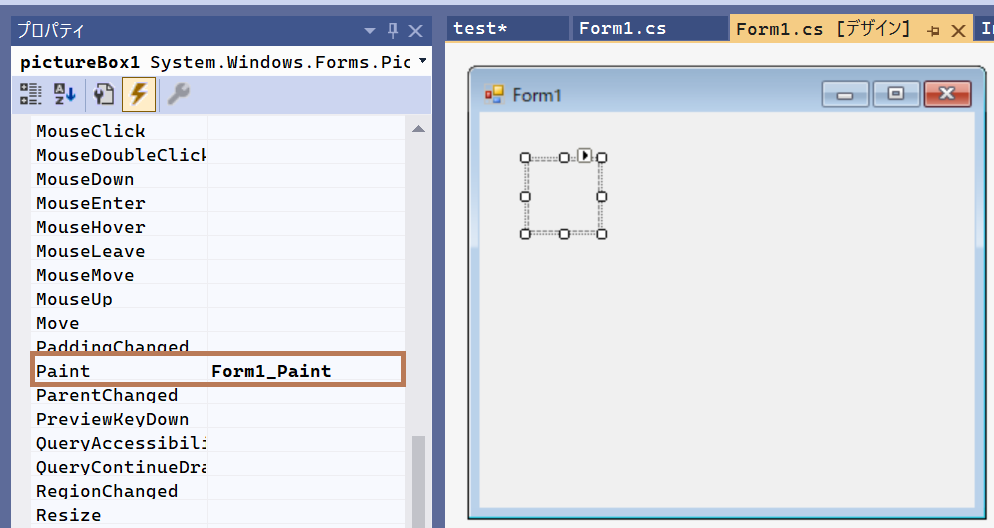Sort properties alphabetically

(65, 94)
